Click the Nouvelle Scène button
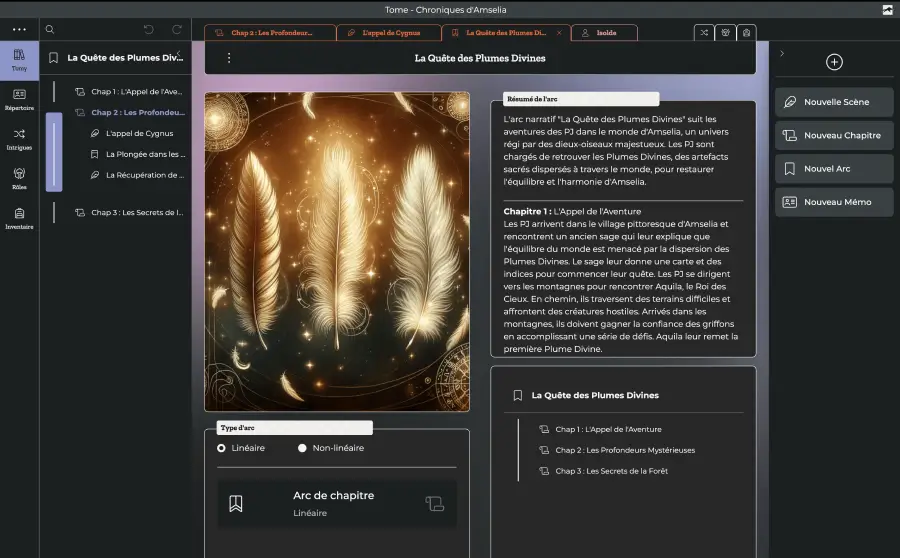This screenshot has height=558, width=900. 834,102
